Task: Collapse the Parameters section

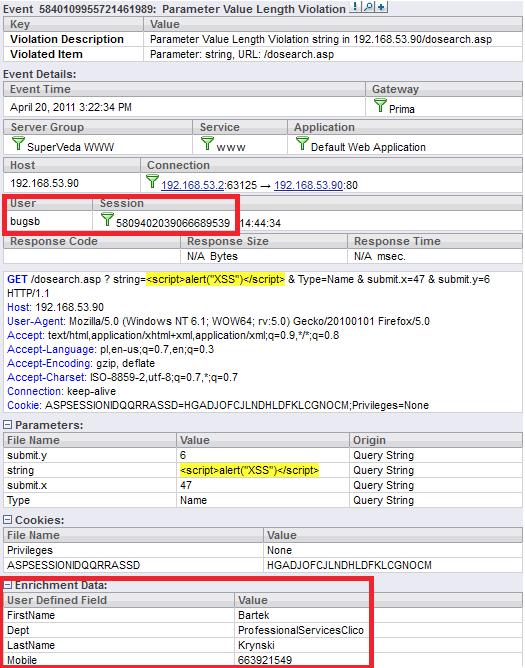Action: [x=8, y=425]
